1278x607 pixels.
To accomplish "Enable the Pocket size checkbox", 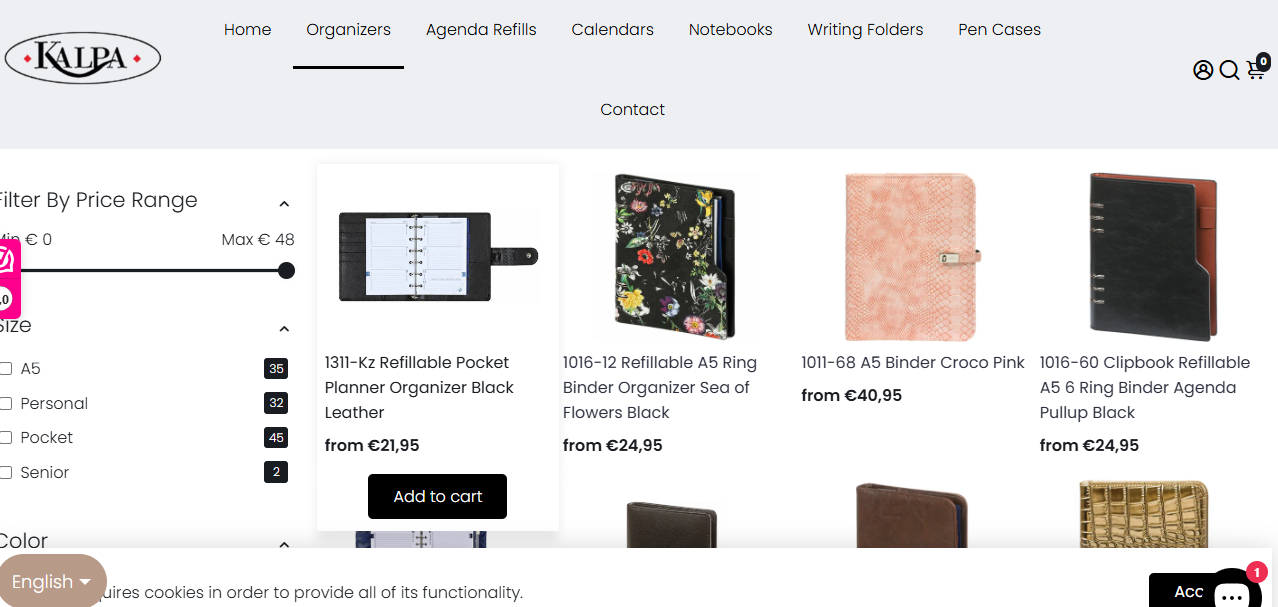I will tap(6, 438).
